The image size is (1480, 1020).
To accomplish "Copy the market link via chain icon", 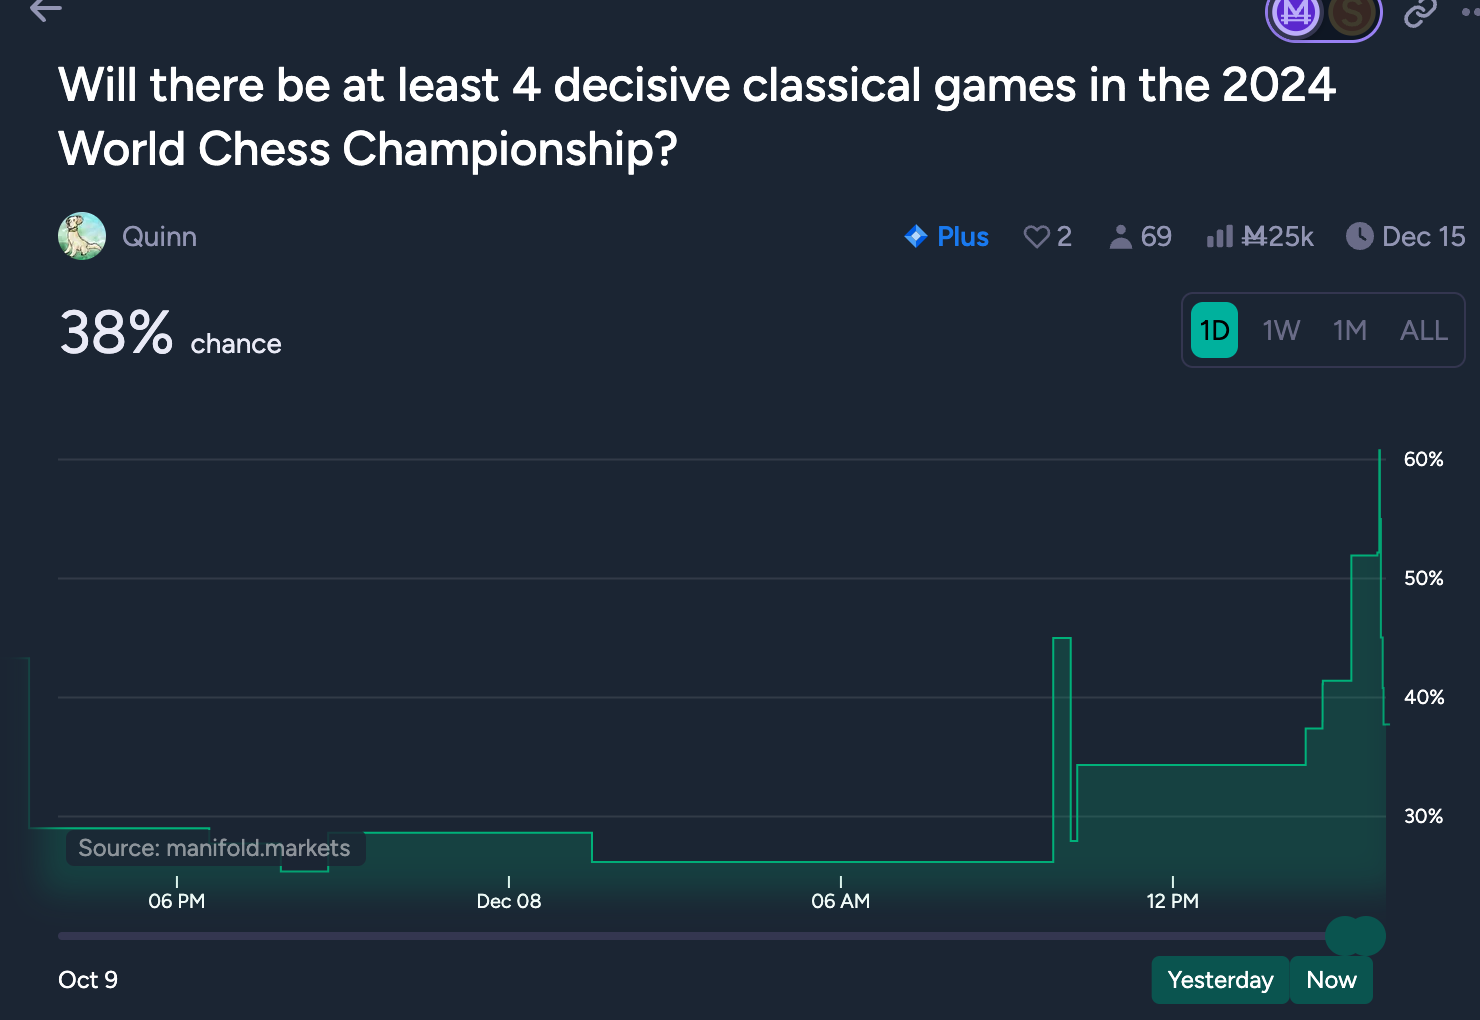I will tap(1420, 13).
